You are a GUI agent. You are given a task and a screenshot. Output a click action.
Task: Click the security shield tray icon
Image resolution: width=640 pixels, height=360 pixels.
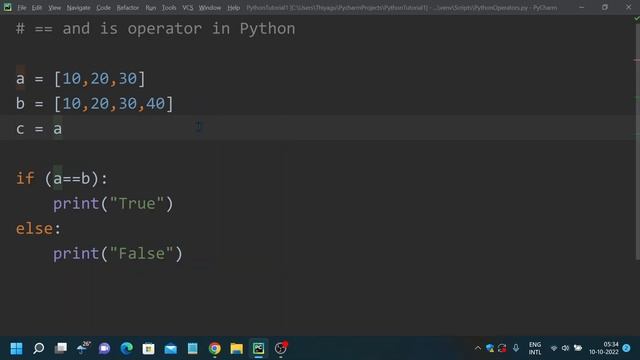pos(490,348)
